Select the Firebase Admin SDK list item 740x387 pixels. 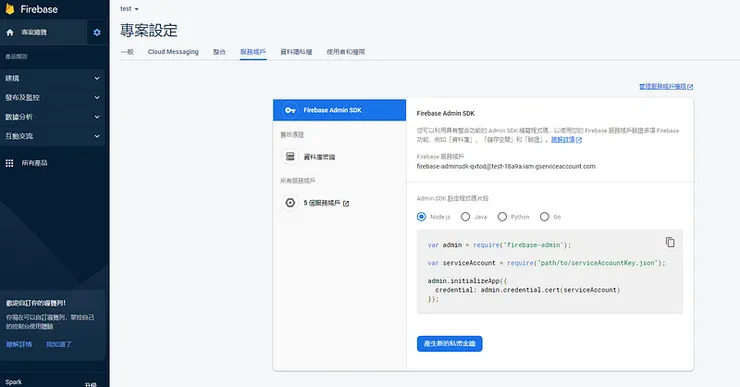click(339, 110)
